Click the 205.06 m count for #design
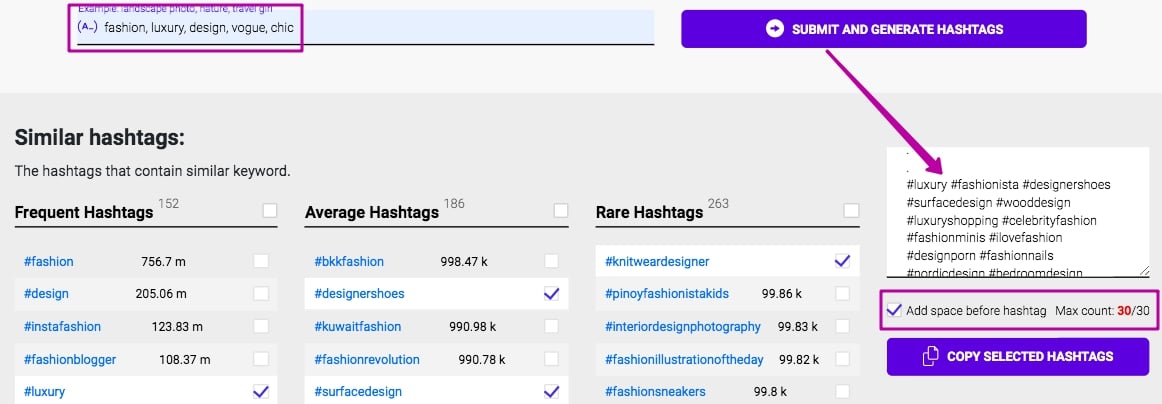1162x404 pixels. pyautogui.click(x=160, y=294)
